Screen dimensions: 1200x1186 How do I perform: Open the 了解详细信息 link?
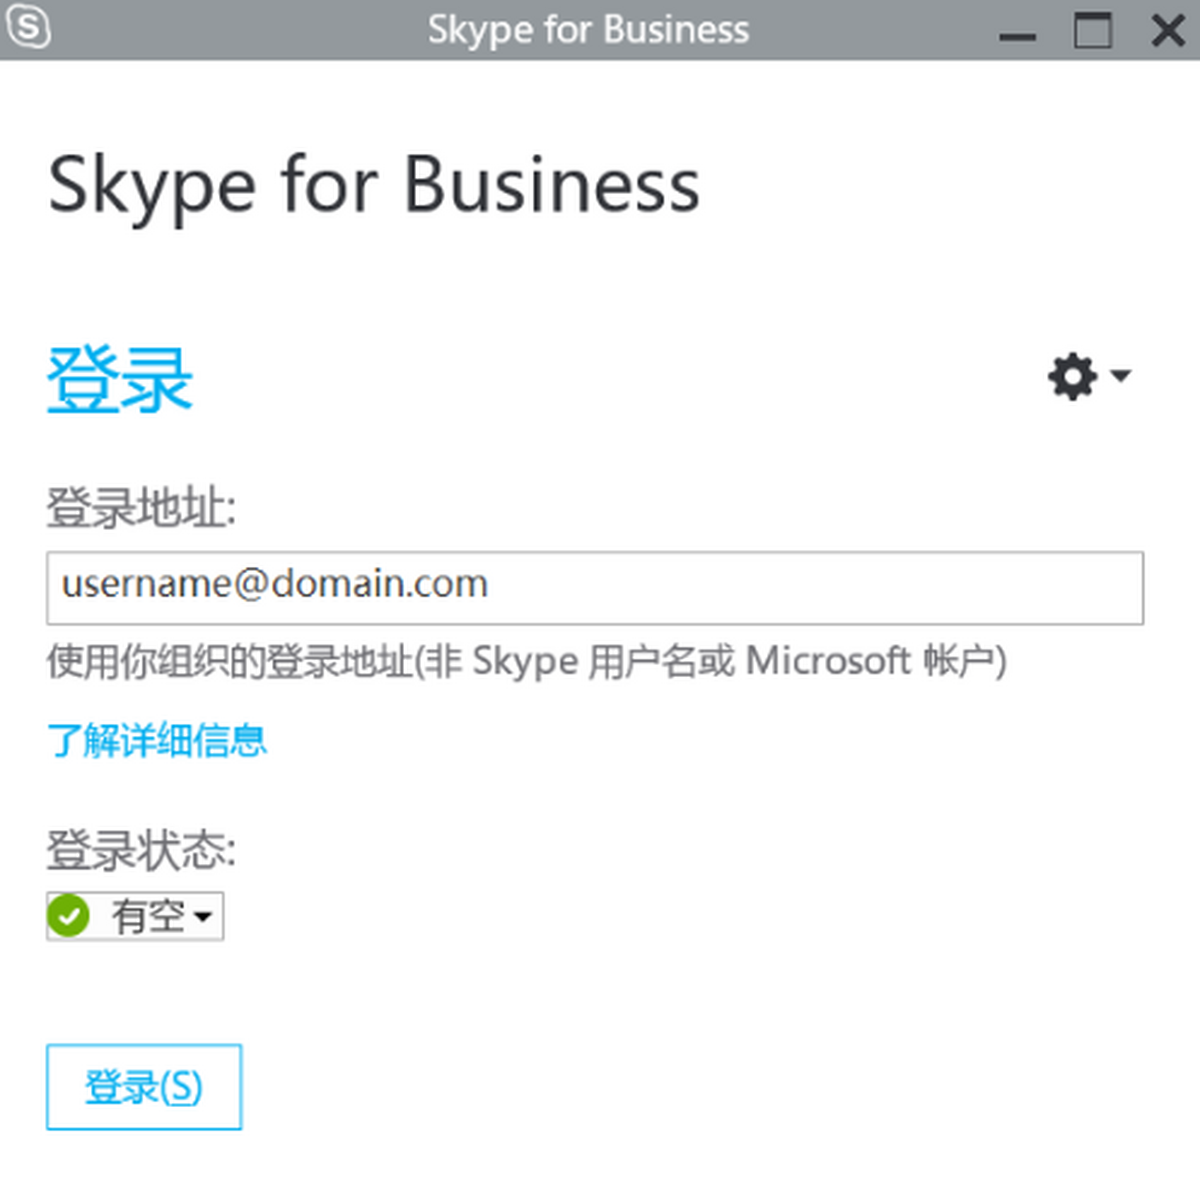157,741
